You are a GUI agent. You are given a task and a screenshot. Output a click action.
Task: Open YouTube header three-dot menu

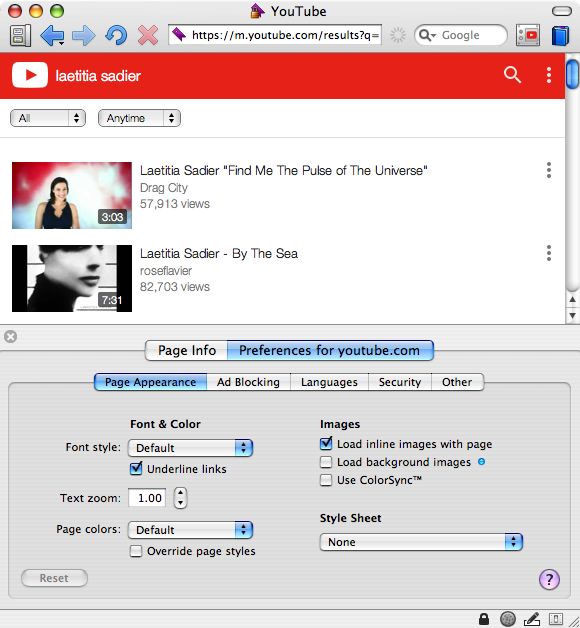tap(549, 75)
